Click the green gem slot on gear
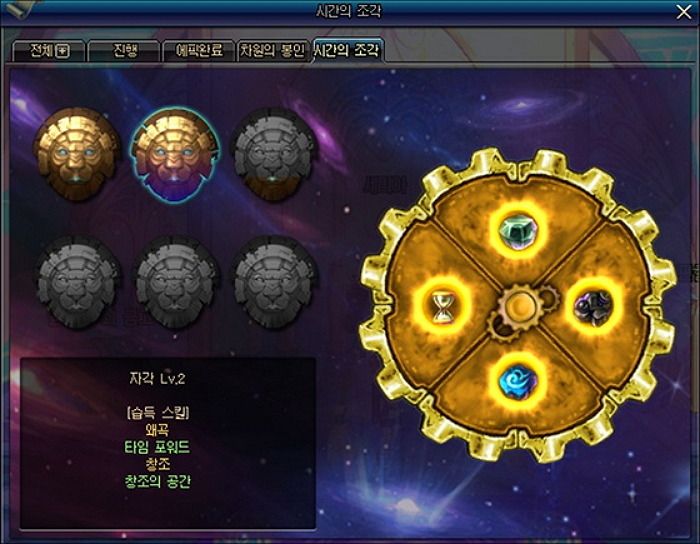700x544 pixels. [518, 230]
